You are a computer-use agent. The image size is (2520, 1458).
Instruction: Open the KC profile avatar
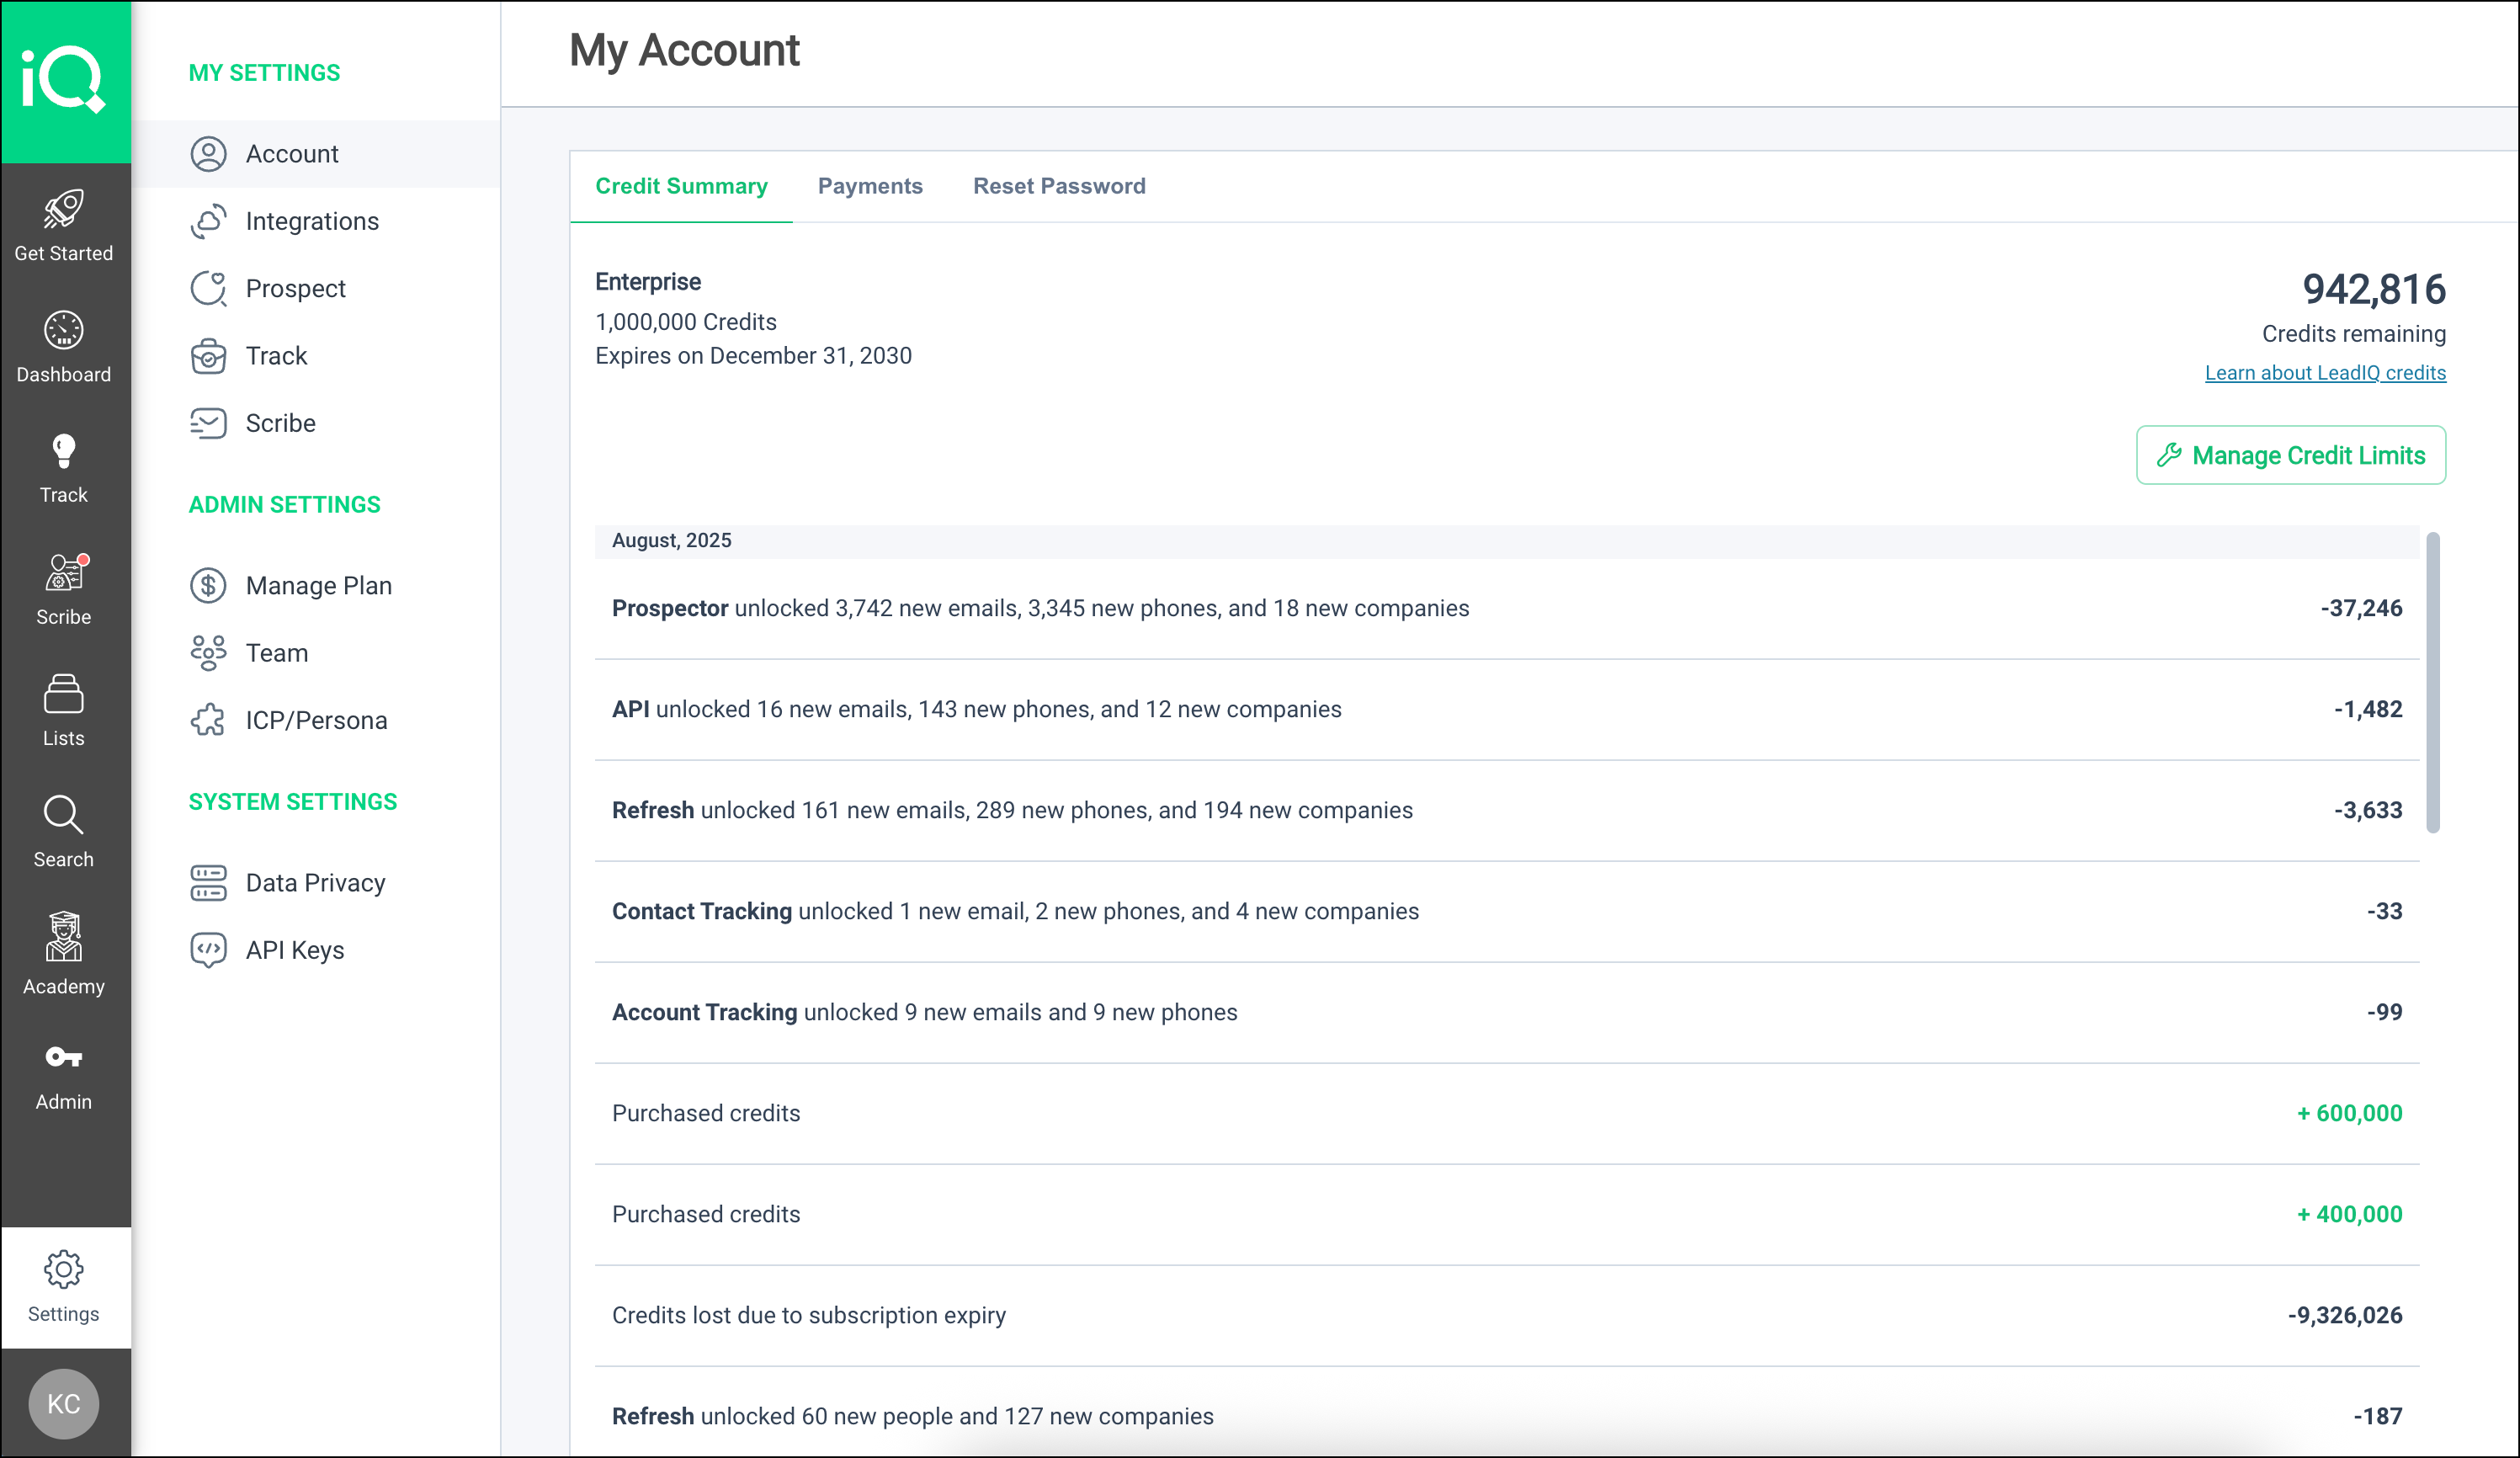click(x=64, y=1403)
